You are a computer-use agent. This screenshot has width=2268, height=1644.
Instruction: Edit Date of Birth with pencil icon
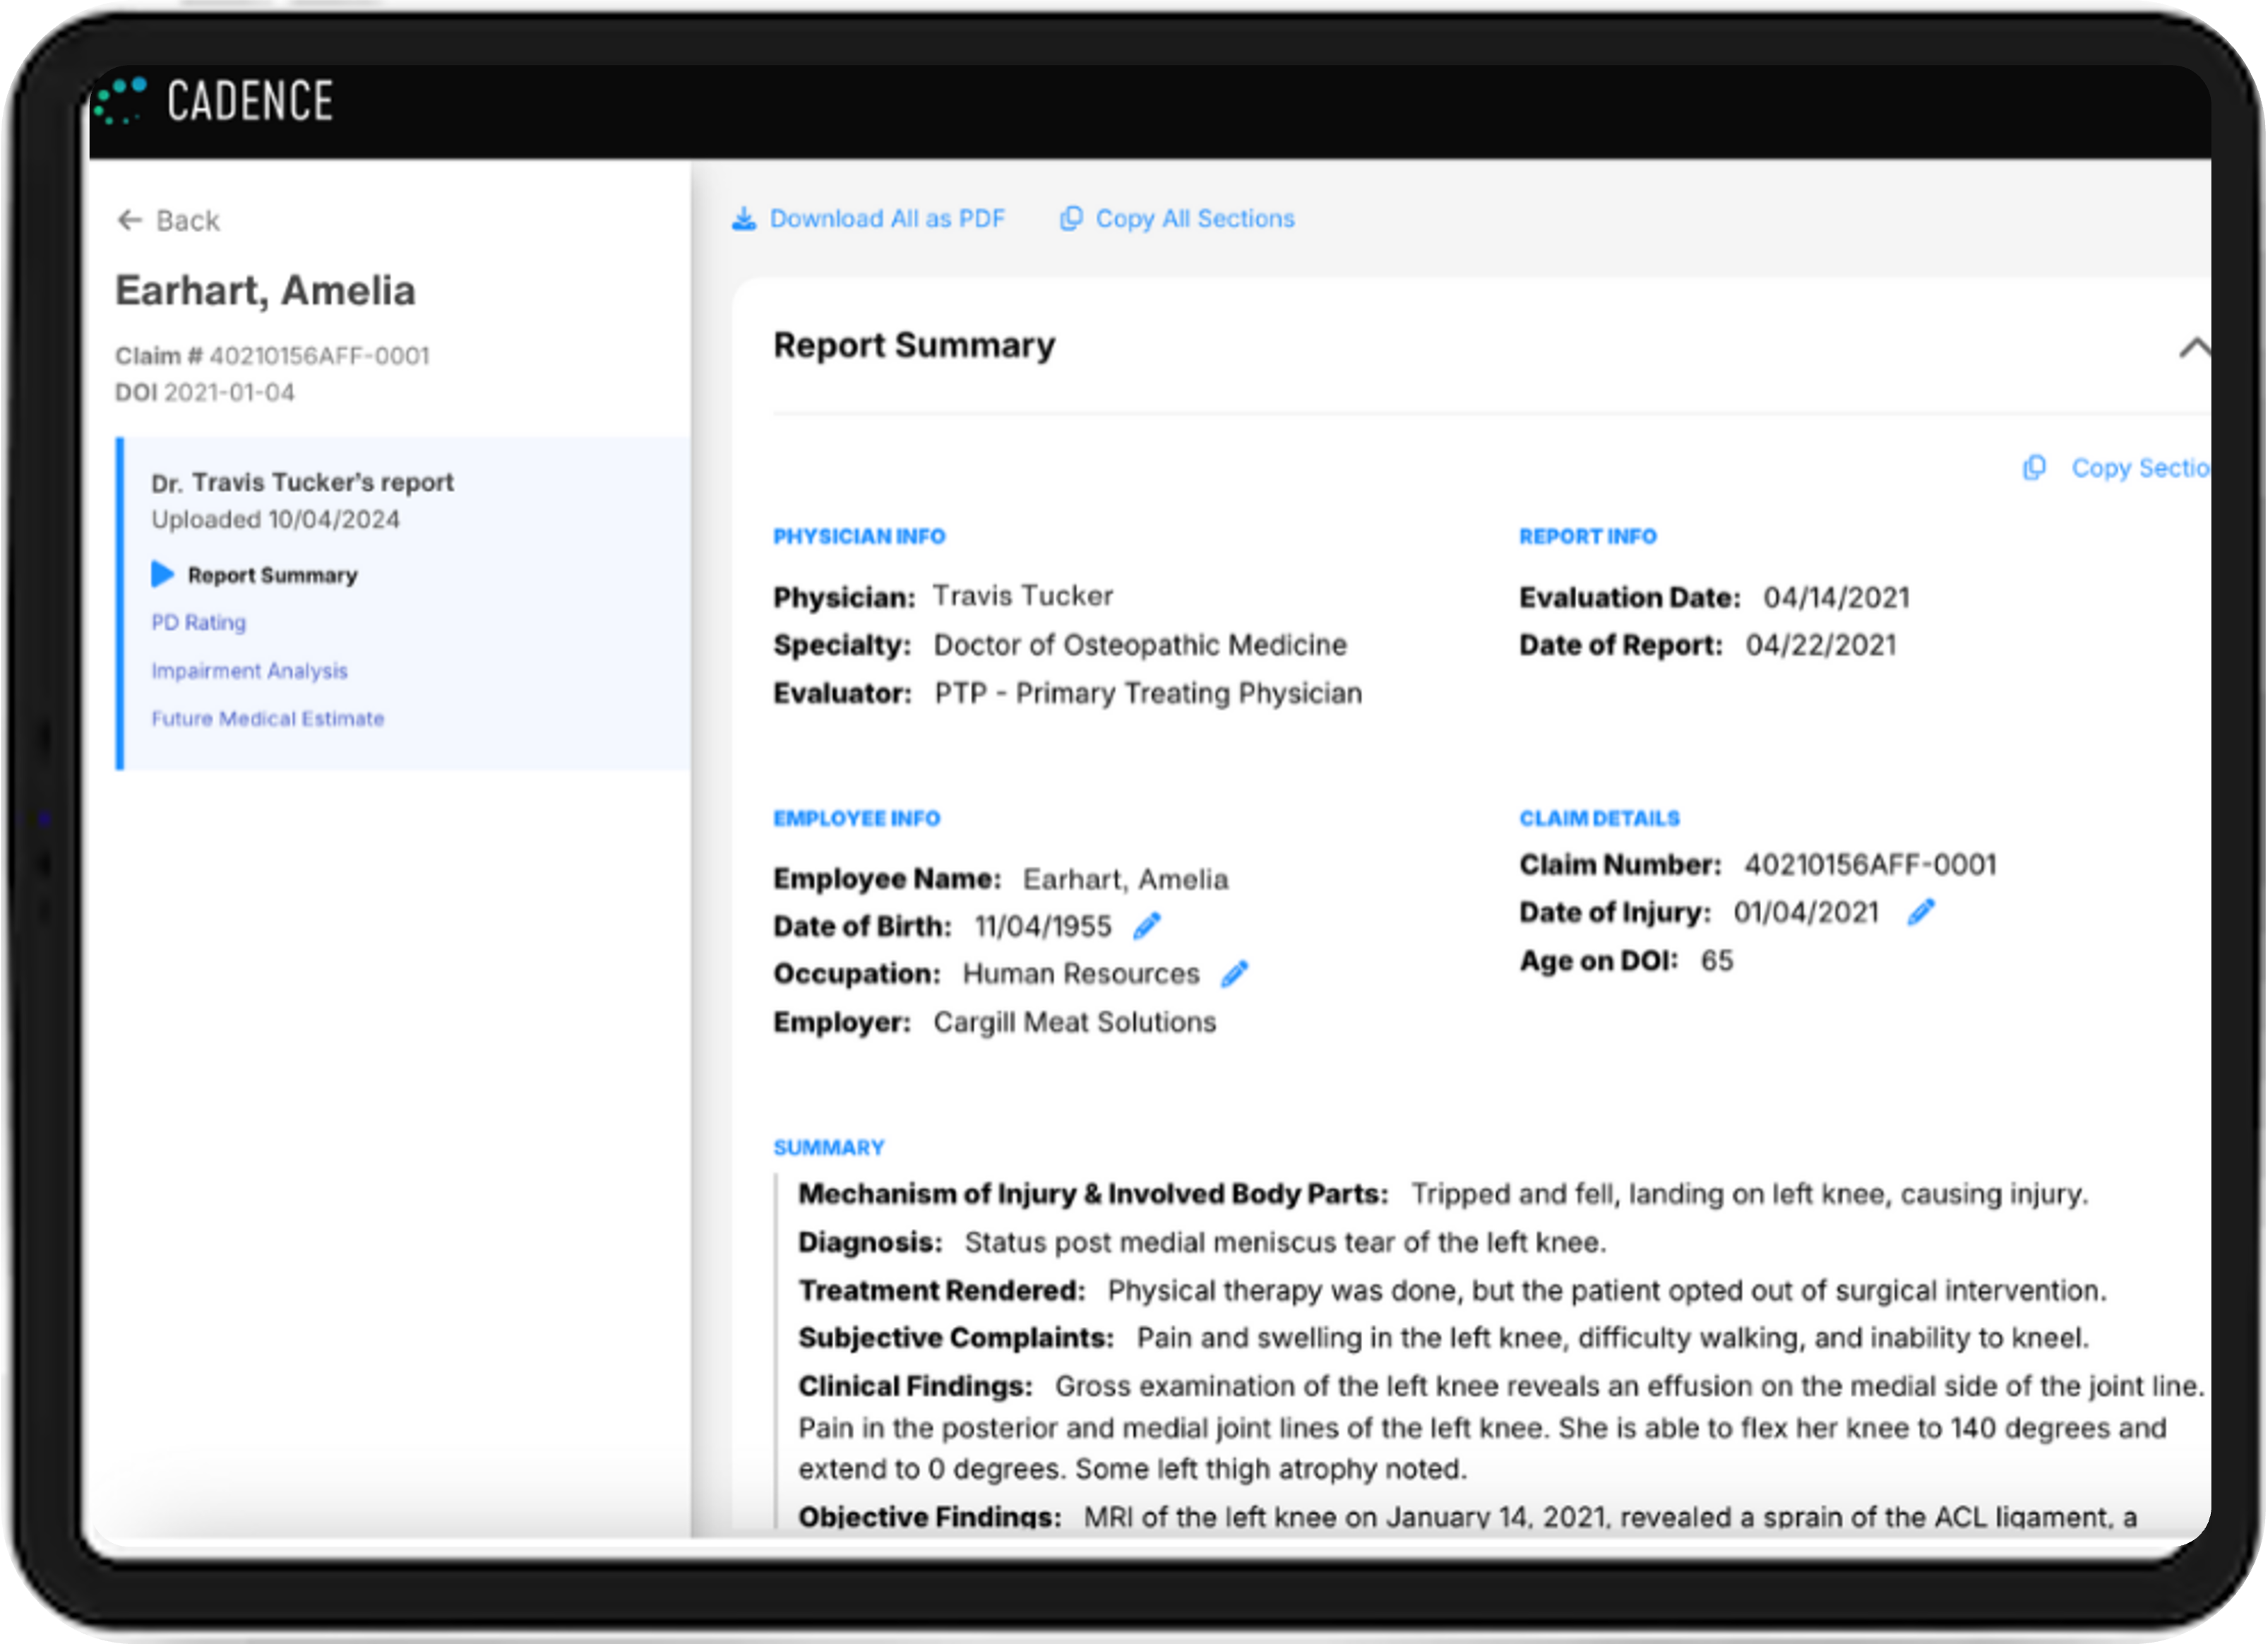[1147, 926]
